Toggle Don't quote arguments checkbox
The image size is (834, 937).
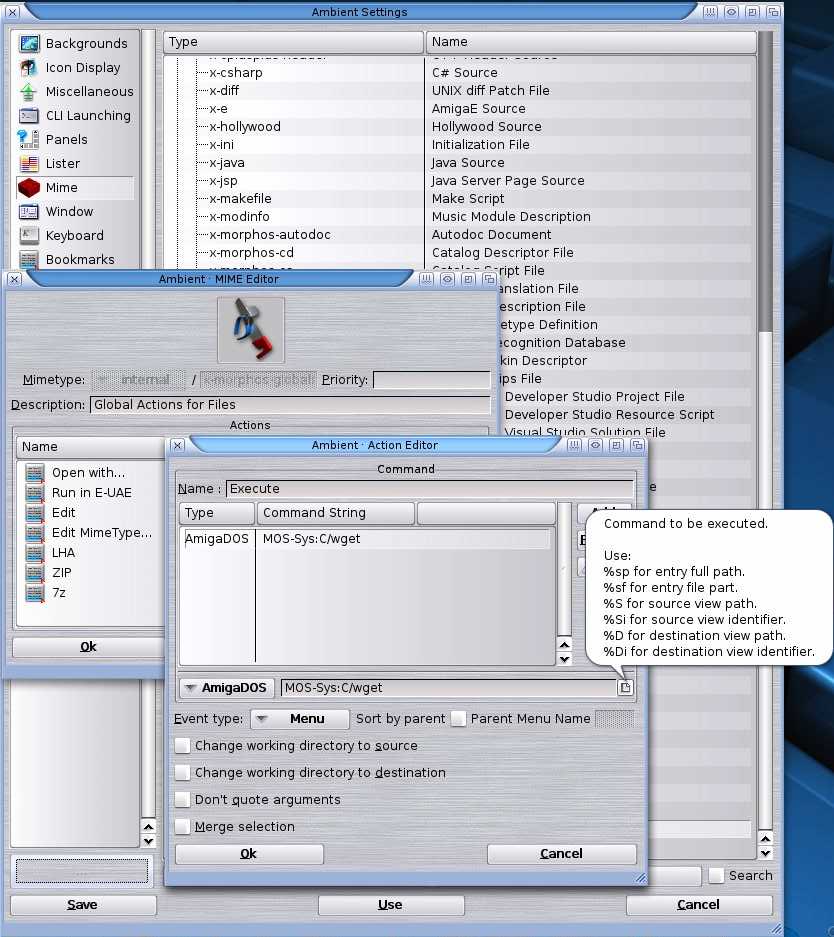(182, 800)
